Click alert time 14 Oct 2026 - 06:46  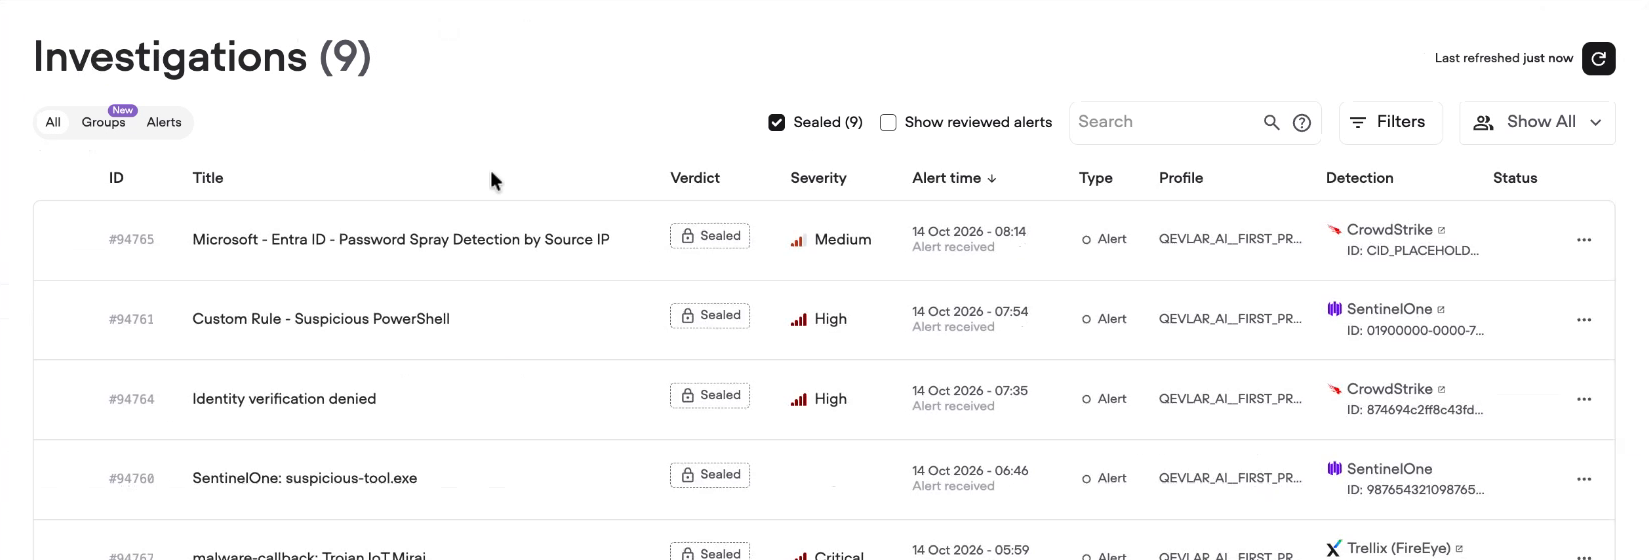[x=970, y=471]
